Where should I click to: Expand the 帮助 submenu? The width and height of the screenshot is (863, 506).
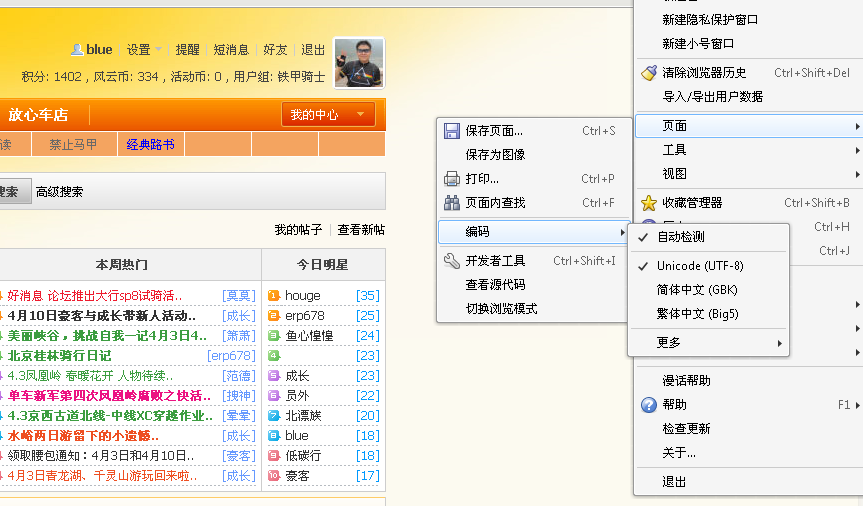749,405
